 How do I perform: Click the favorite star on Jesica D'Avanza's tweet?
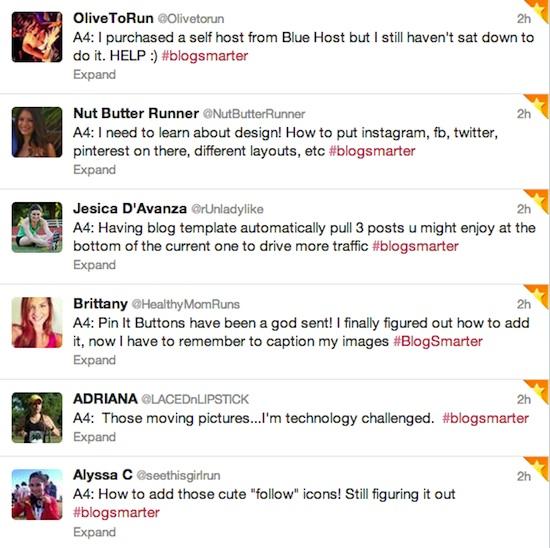tap(539, 200)
